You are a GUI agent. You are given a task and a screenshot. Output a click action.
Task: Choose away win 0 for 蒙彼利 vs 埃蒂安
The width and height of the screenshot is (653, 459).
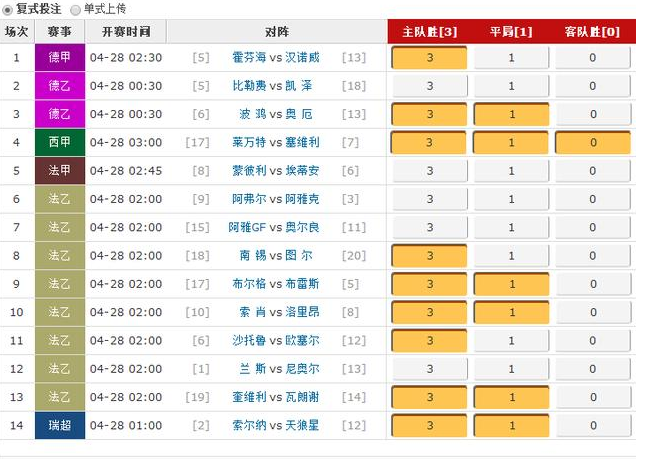coord(593,171)
